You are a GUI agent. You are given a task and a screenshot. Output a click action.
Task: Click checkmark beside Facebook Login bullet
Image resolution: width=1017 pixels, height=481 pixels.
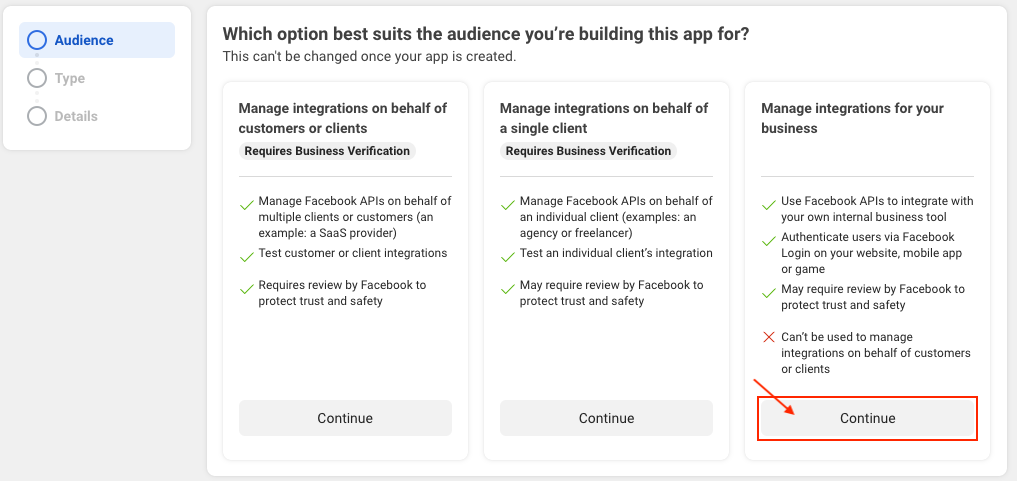pyautogui.click(x=769, y=241)
